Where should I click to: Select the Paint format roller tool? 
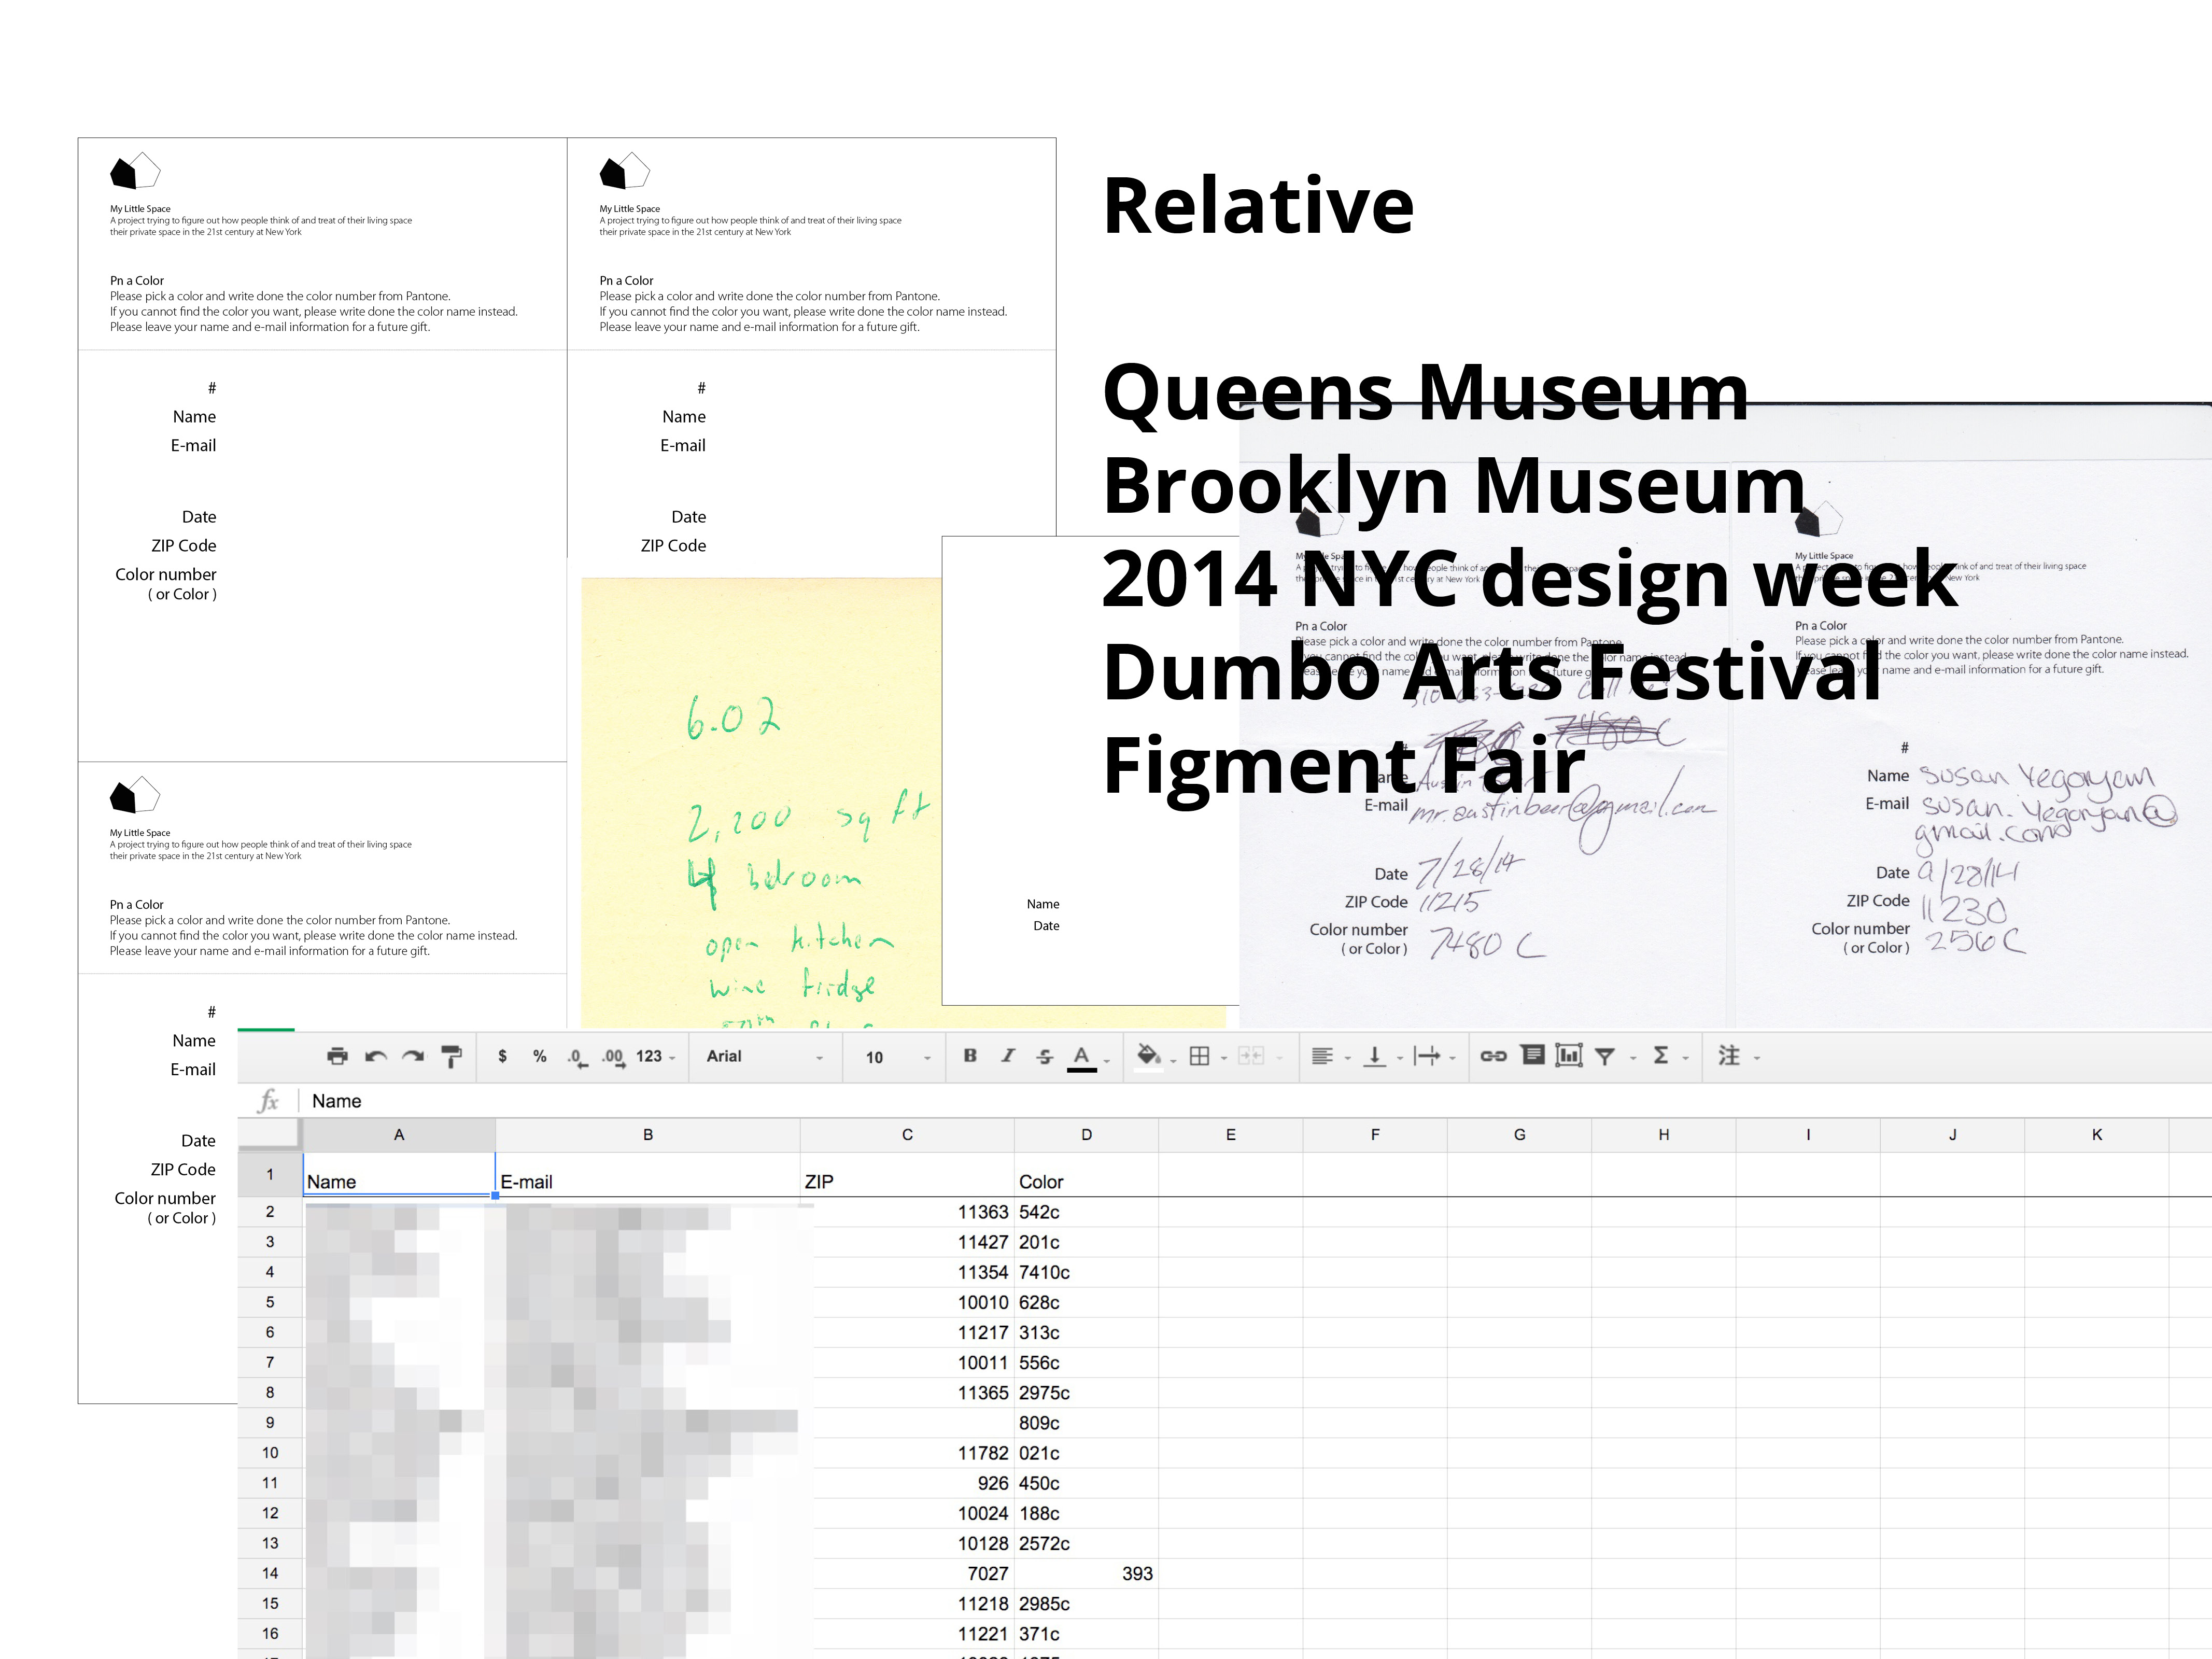click(451, 1056)
